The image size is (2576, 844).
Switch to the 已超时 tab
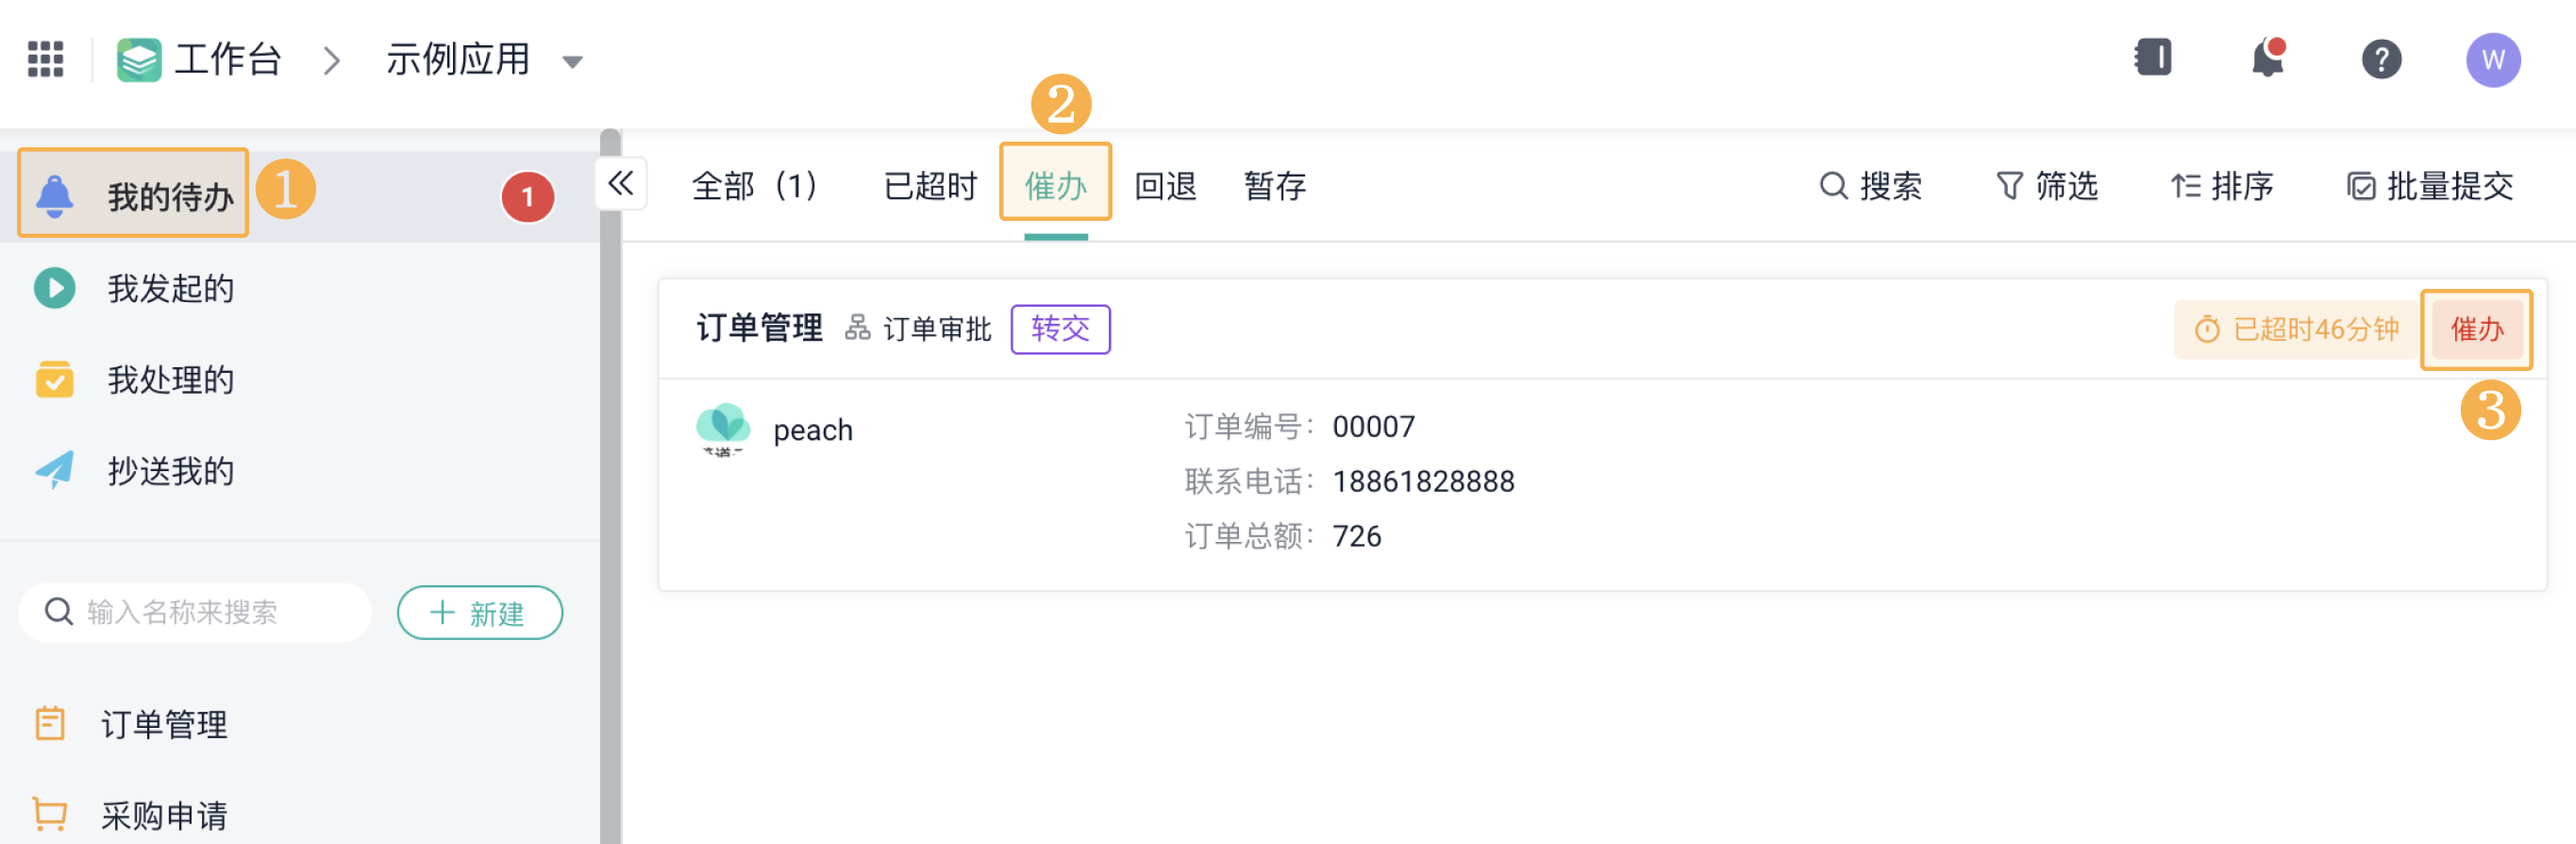click(x=930, y=186)
